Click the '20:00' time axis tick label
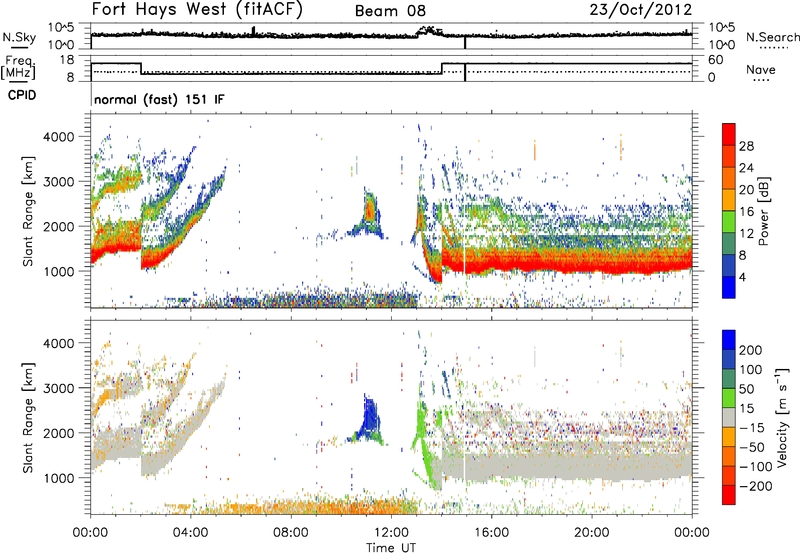 [591, 533]
